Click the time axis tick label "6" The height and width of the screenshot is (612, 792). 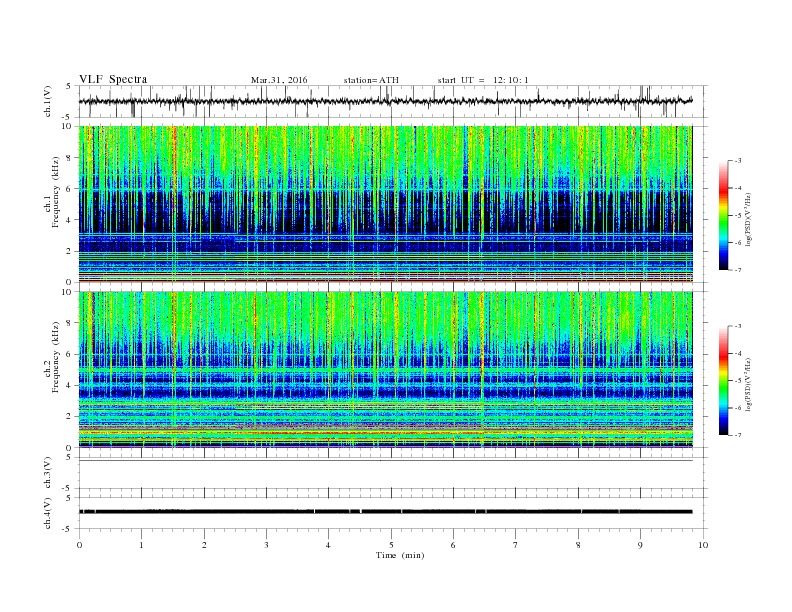click(453, 545)
